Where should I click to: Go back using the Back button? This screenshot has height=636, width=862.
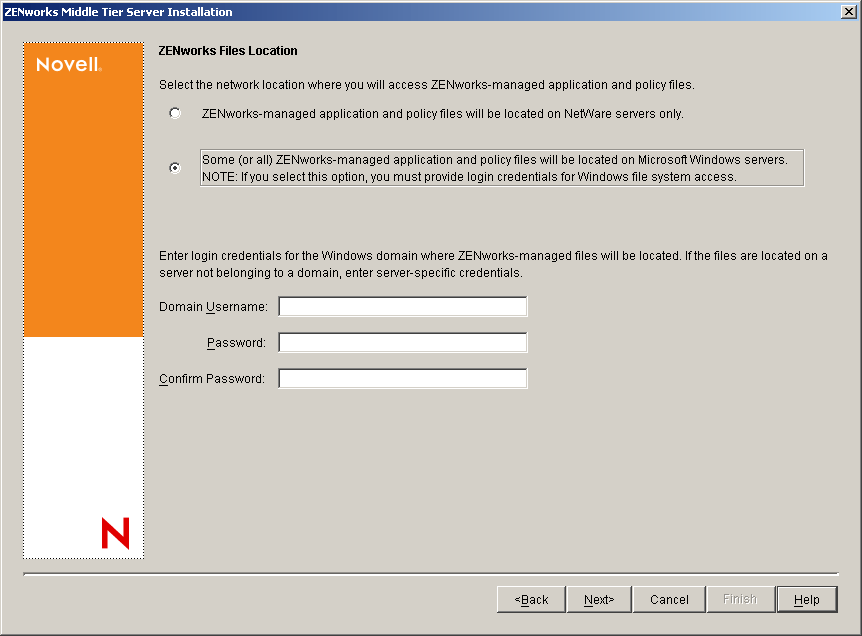(x=531, y=599)
